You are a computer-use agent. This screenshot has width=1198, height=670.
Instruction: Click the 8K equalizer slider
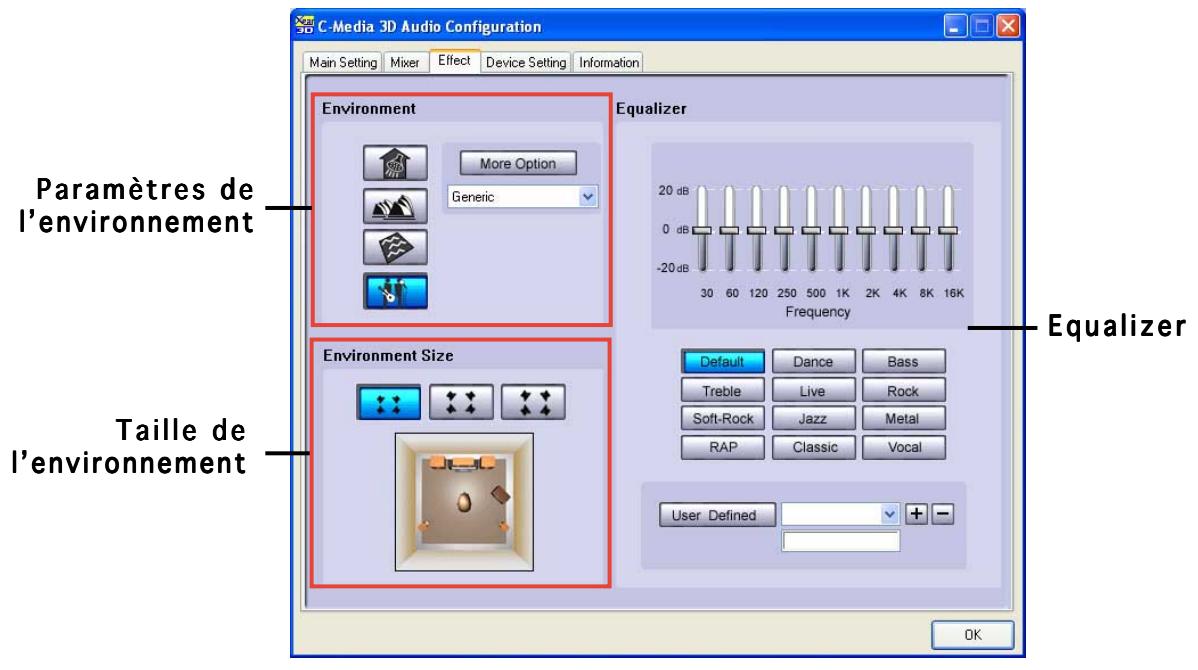[921, 229]
